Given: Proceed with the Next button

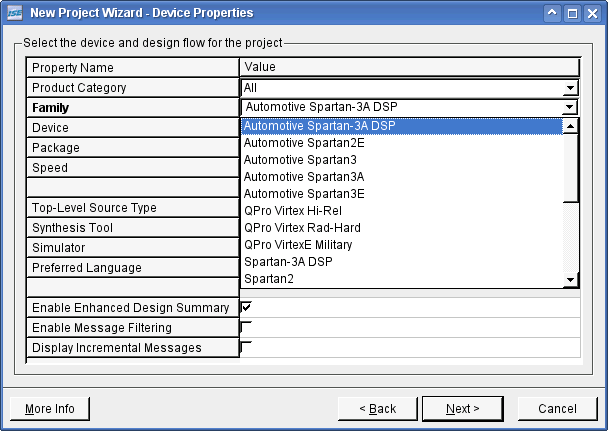Looking at the screenshot, I should pyautogui.click(x=462, y=408).
